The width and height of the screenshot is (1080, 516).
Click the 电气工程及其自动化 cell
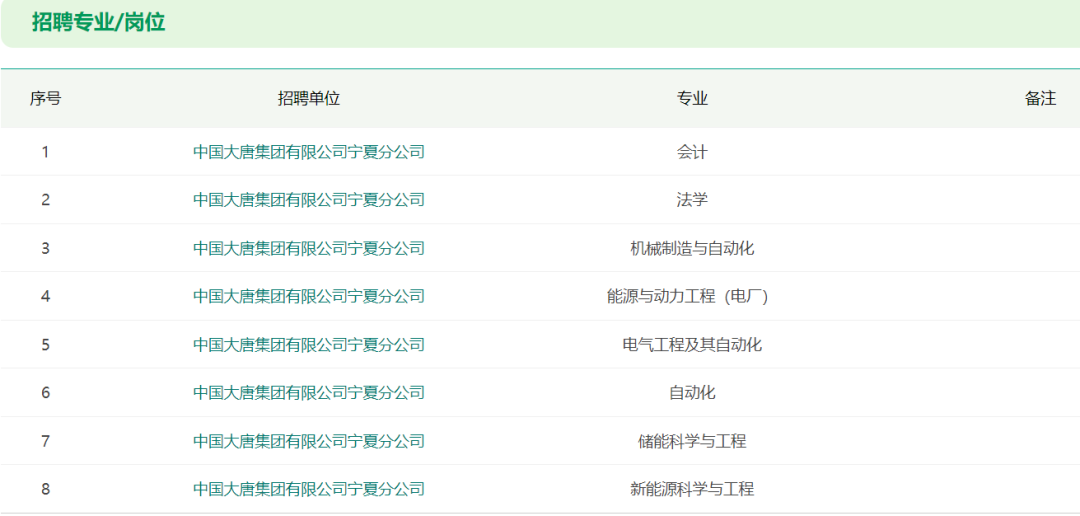692,344
